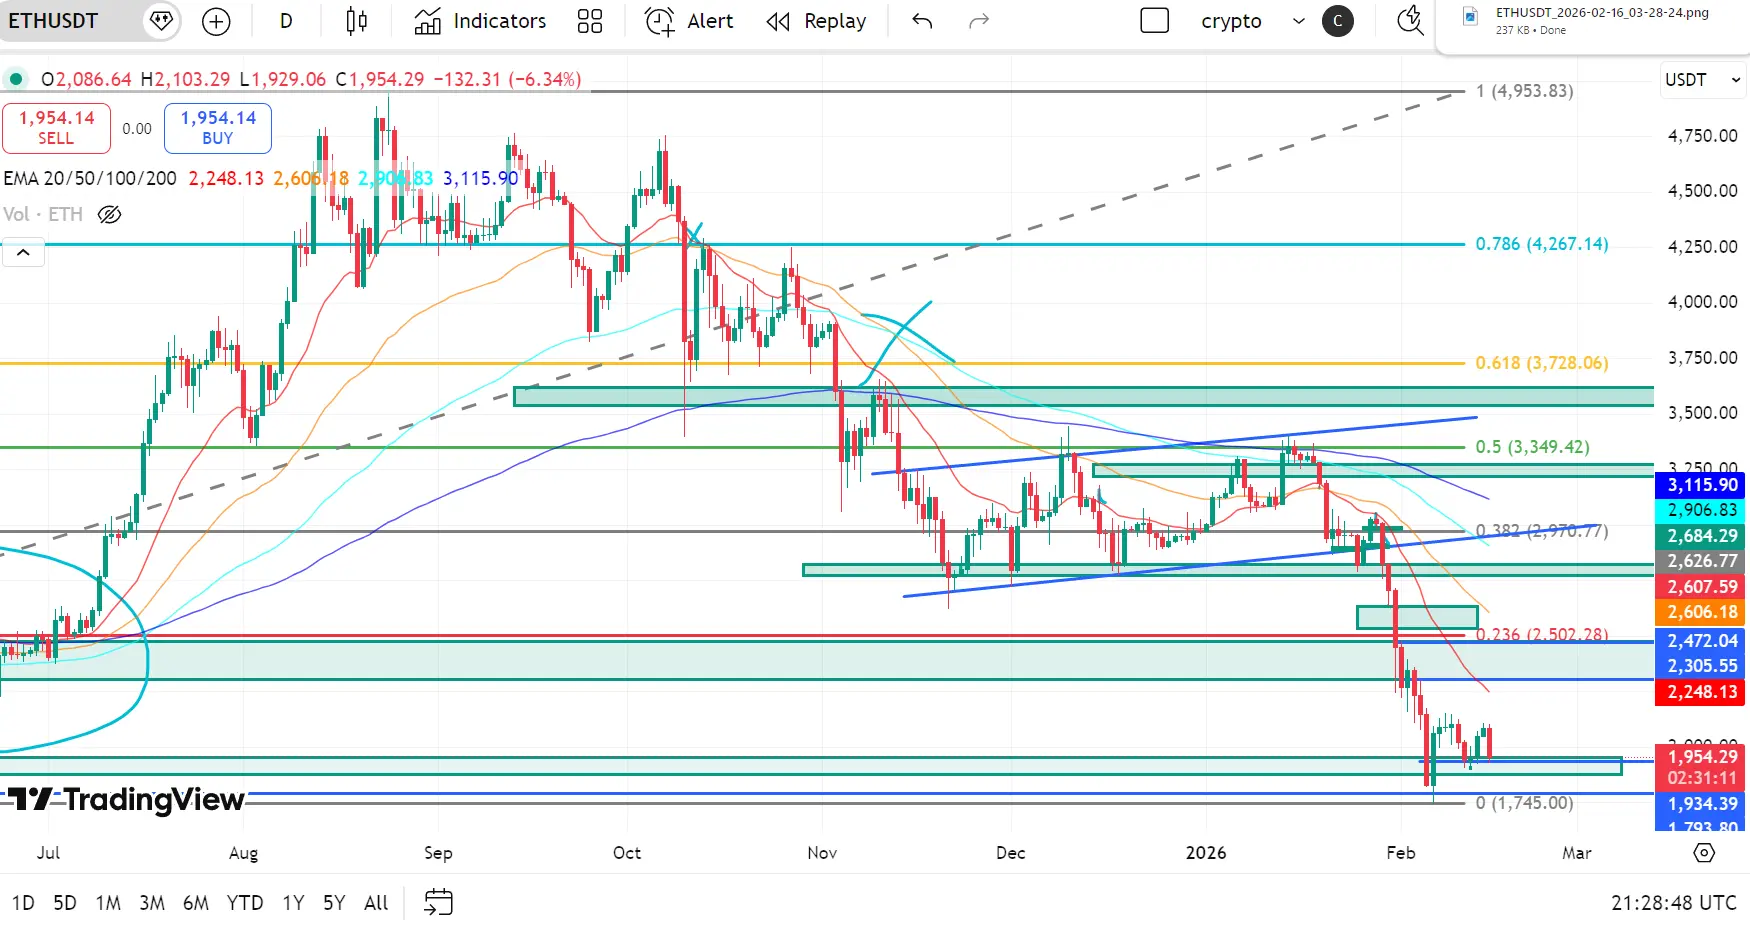
Task: Open quick search lightning magnifier icon
Action: pyautogui.click(x=1410, y=21)
